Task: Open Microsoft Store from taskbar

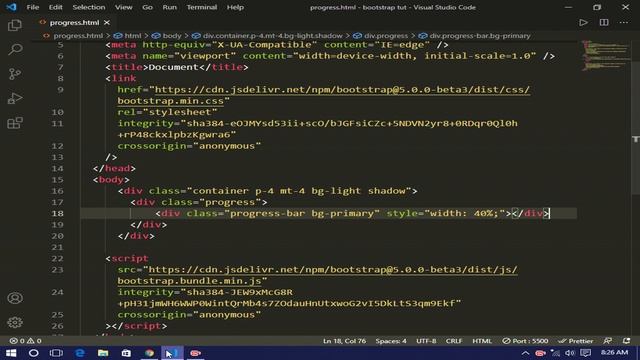Action: coord(126,353)
